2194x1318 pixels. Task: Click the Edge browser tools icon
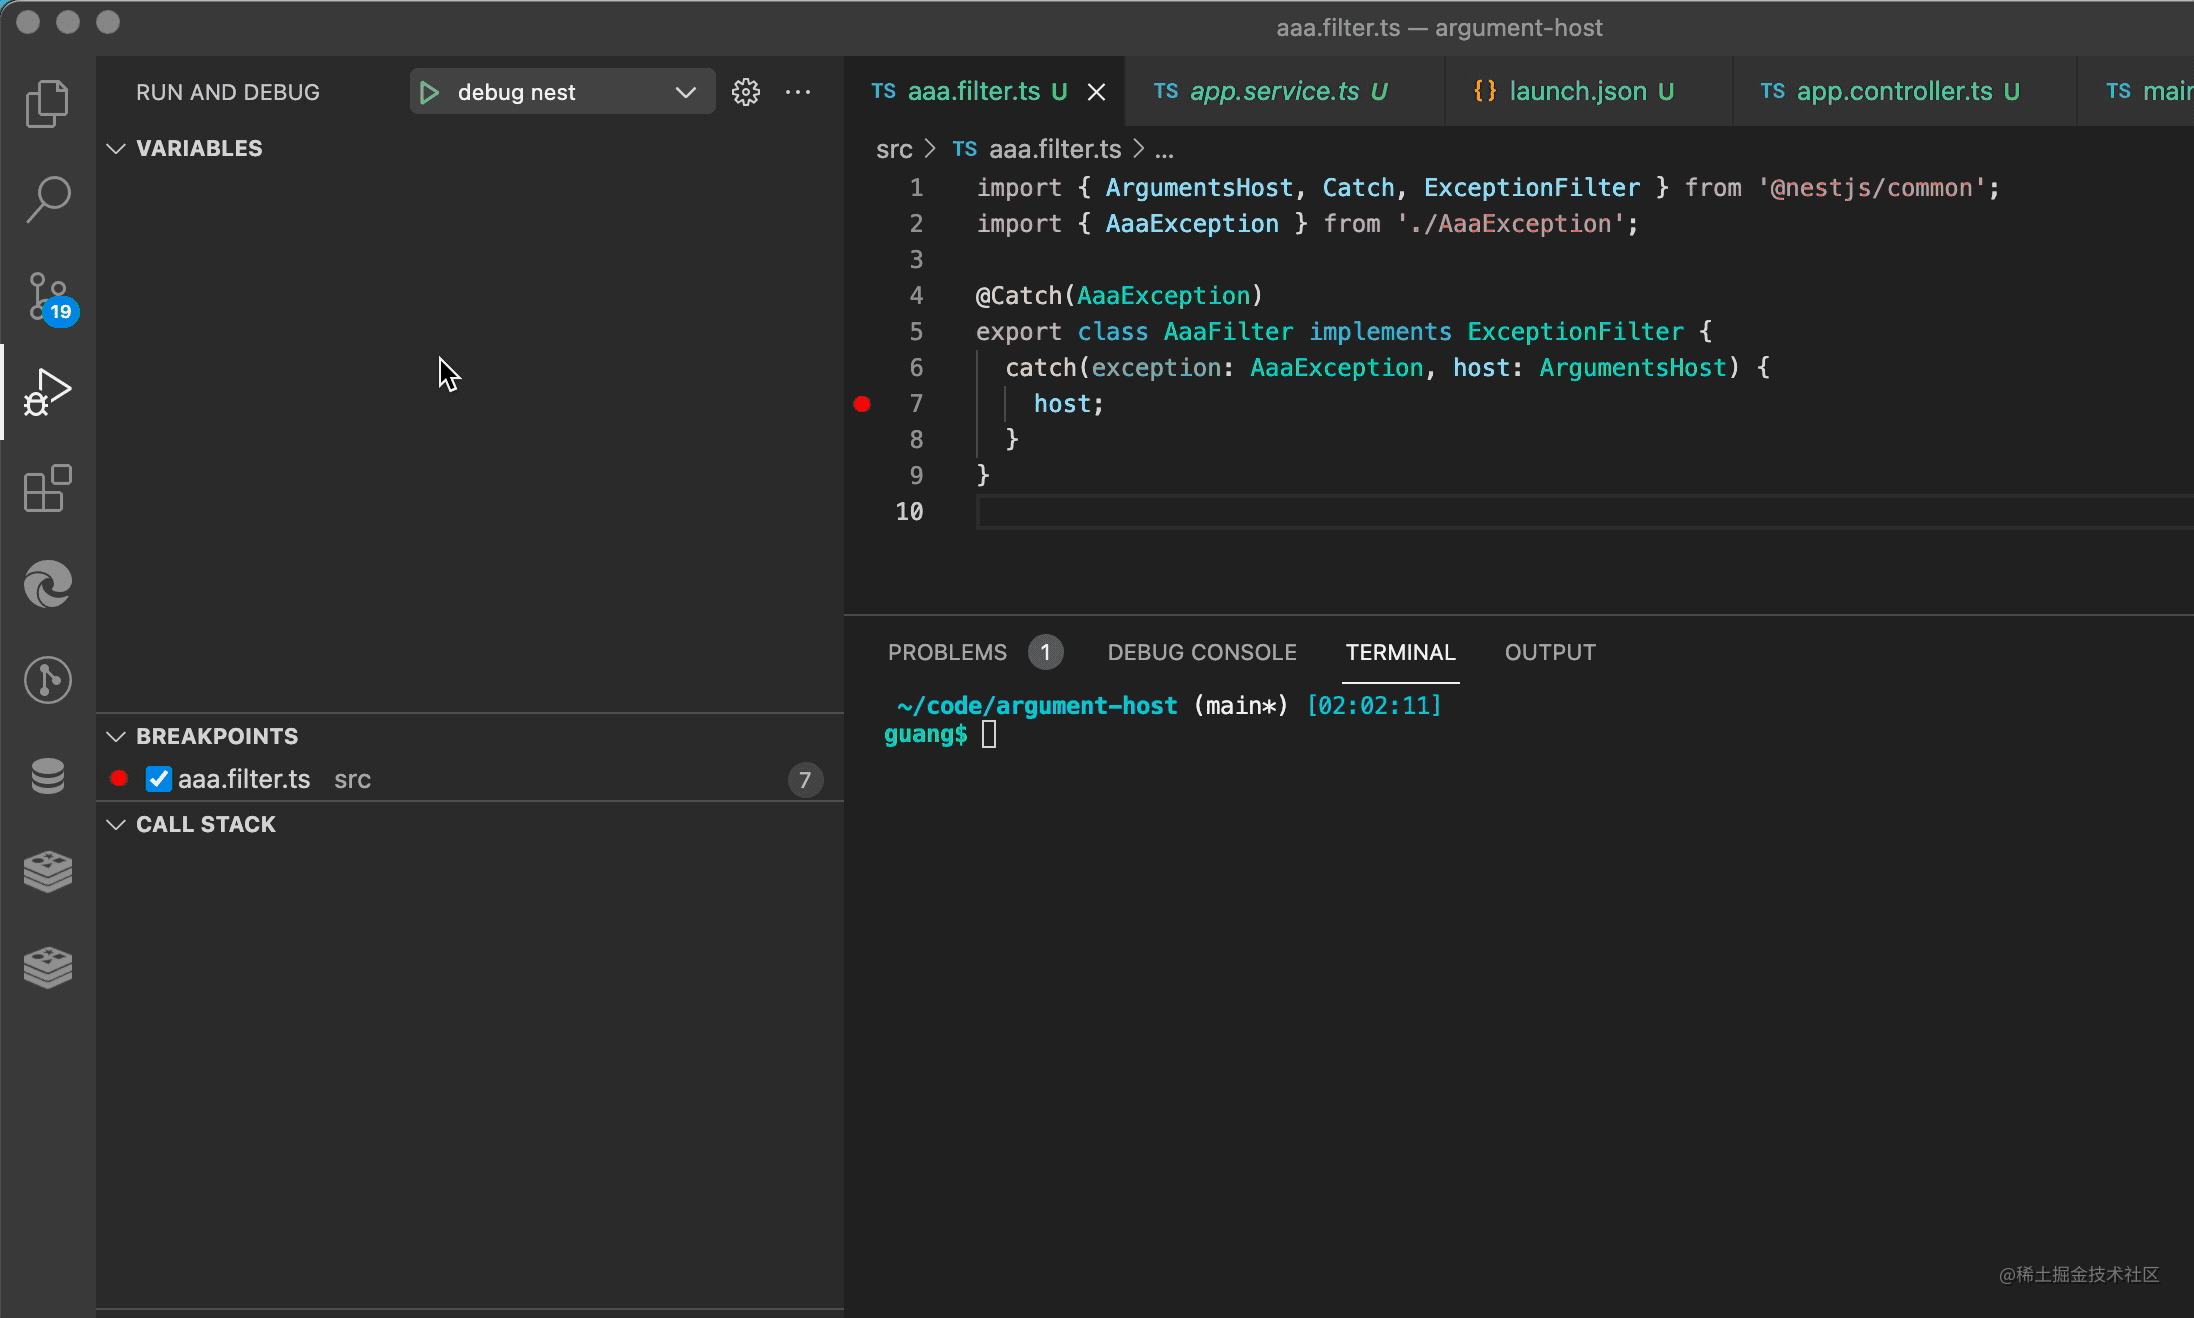pyautogui.click(x=47, y=584)
